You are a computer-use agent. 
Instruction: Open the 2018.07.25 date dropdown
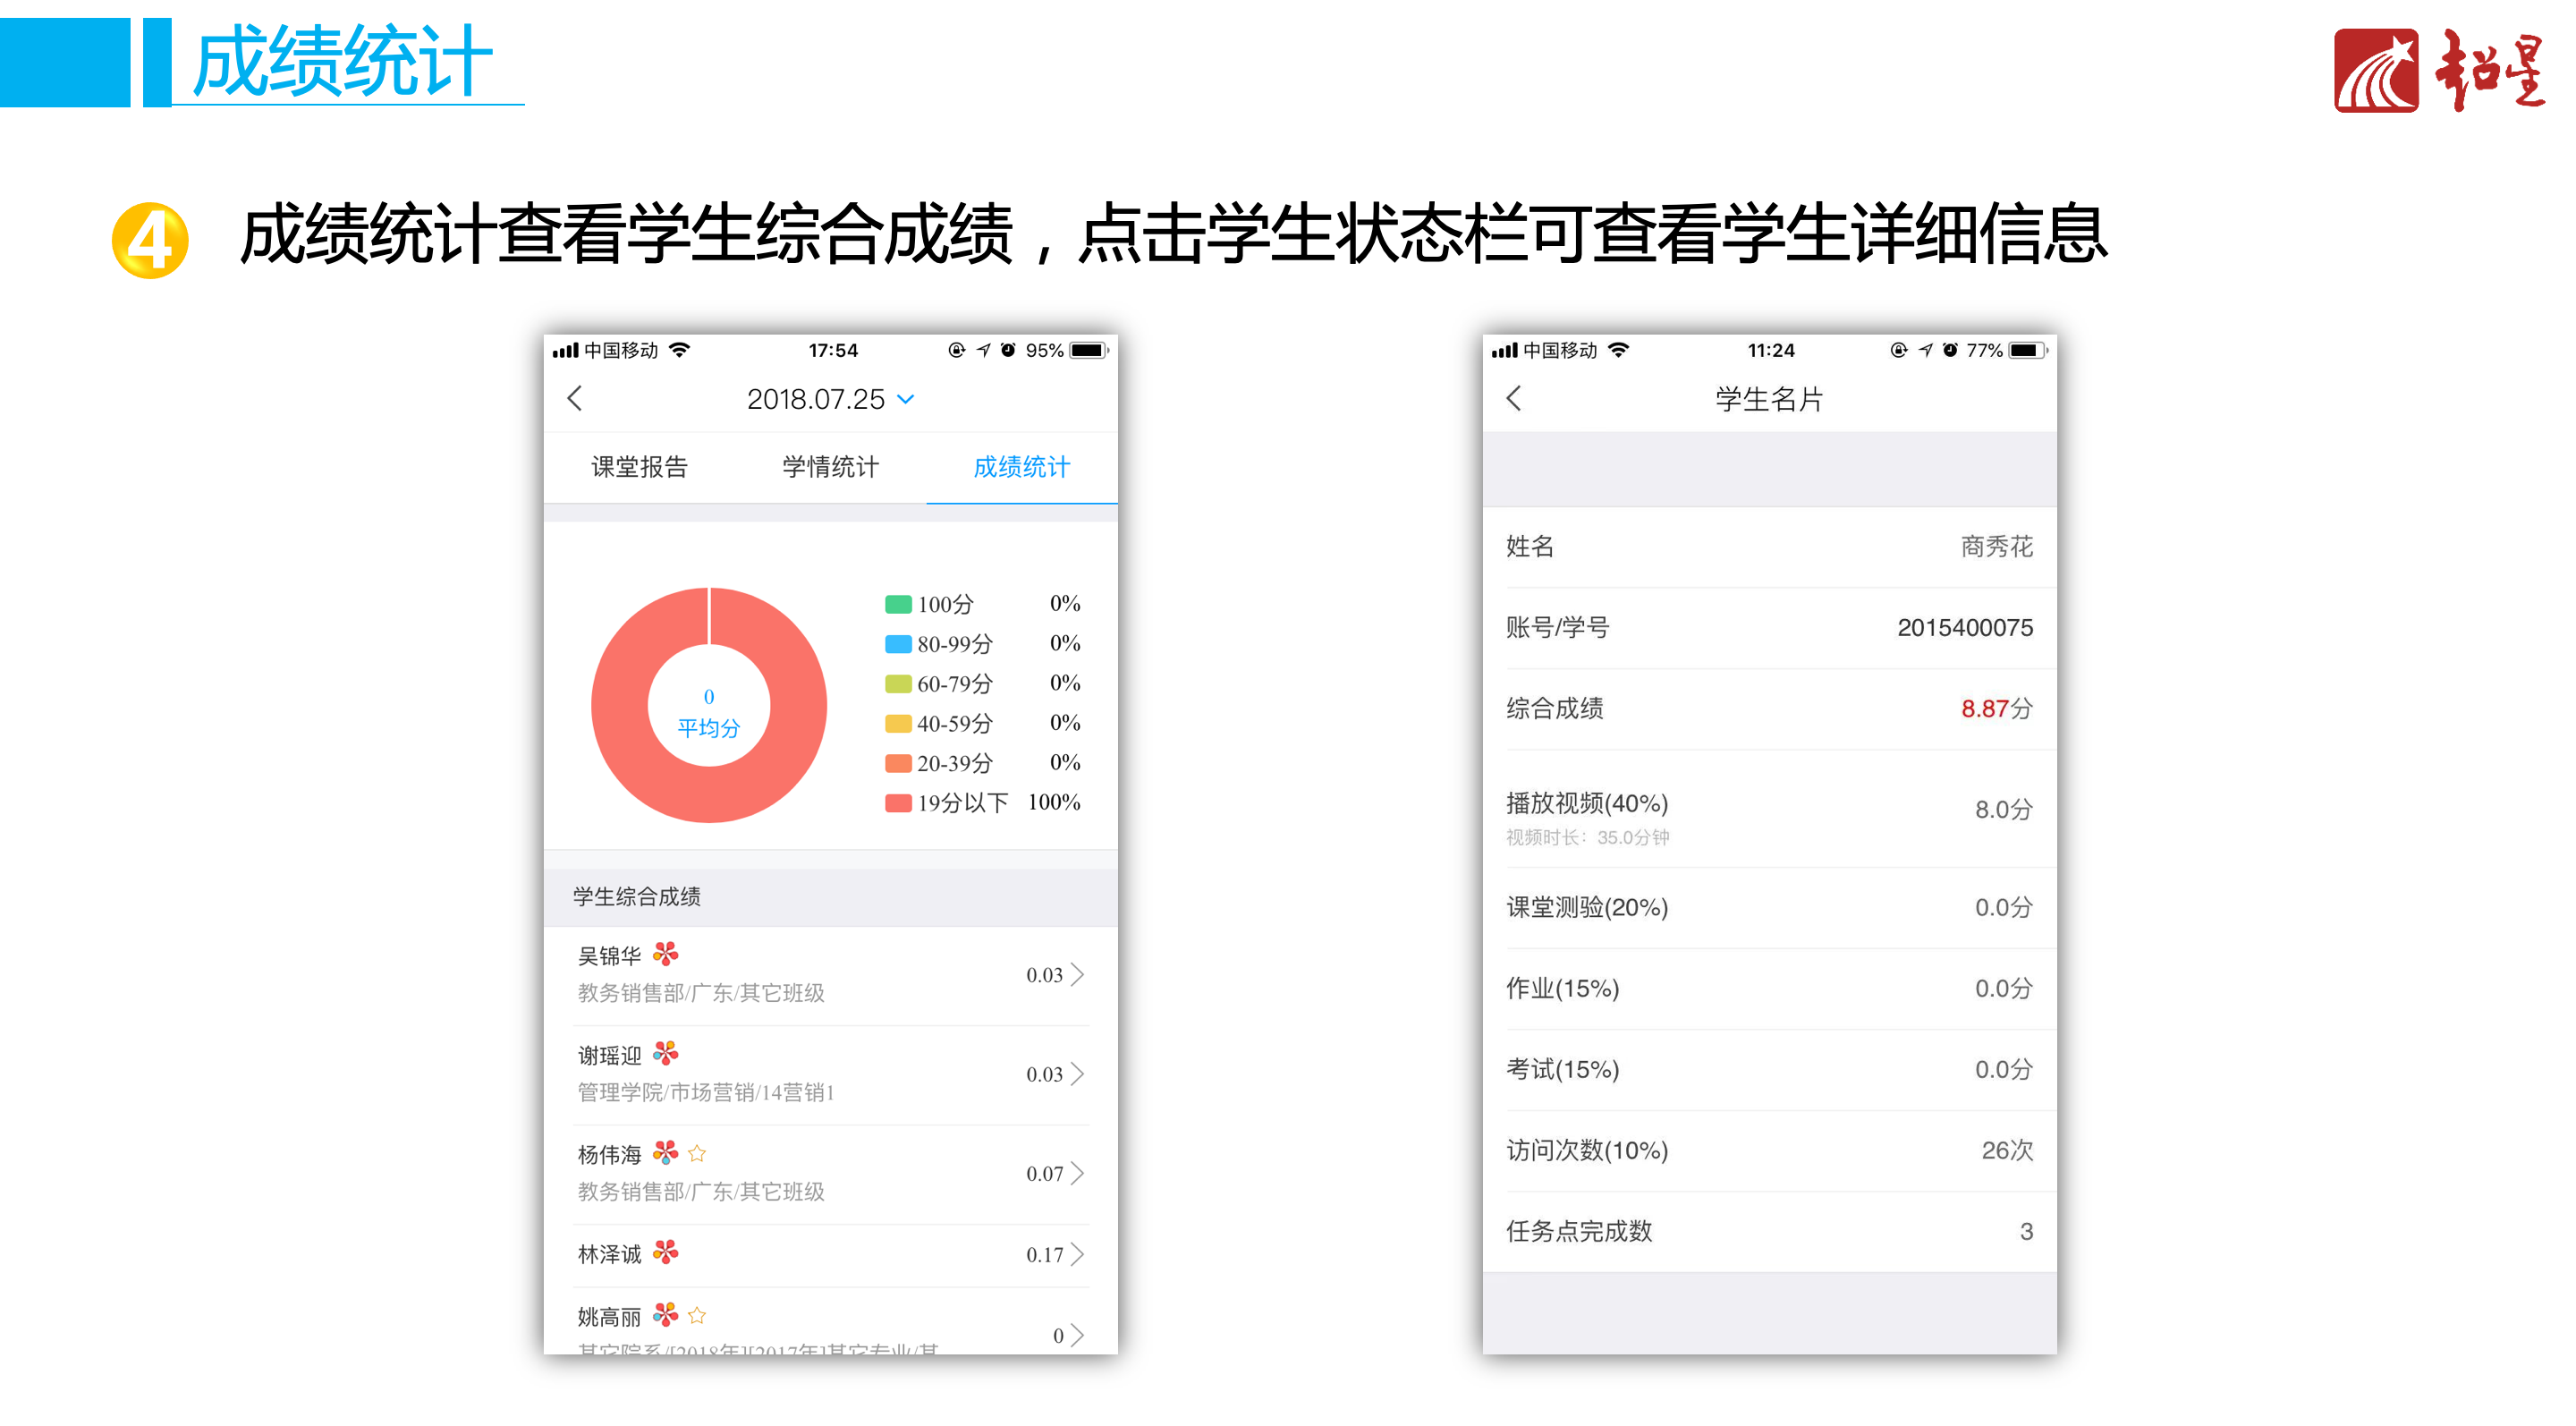(830, 399)
